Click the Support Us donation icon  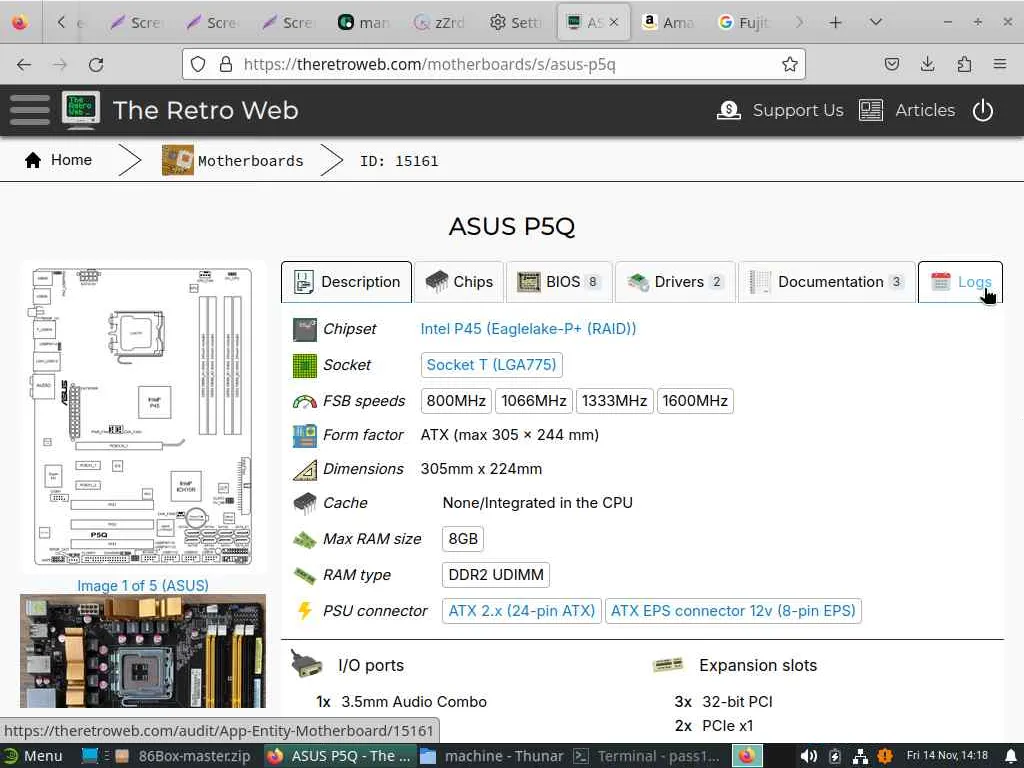pyautogui.click(x=729, y=110)
